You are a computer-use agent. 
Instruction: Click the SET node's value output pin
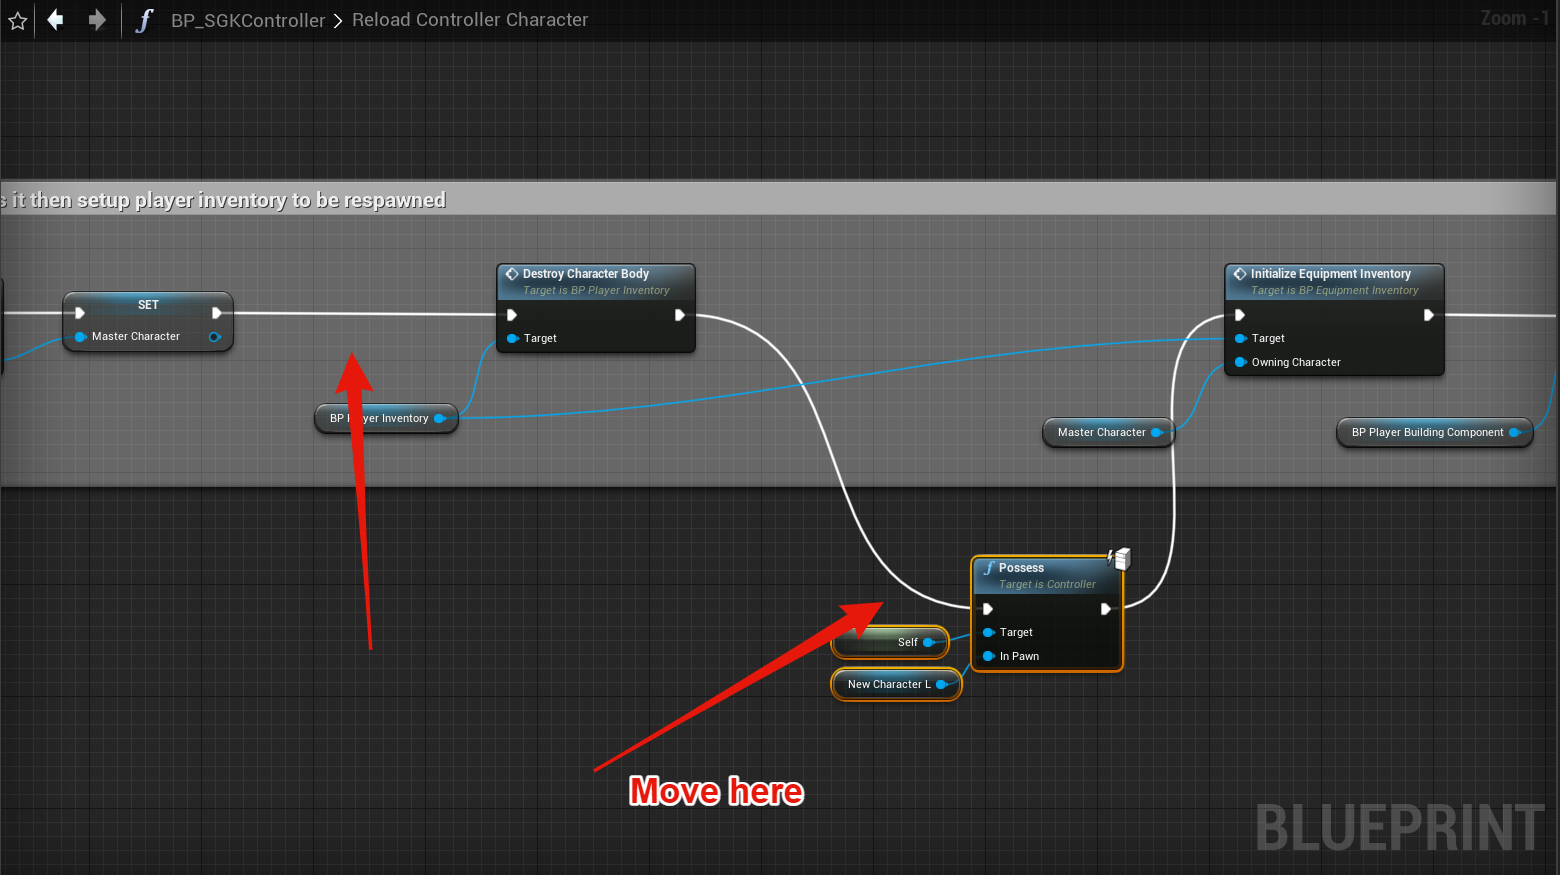214,337
